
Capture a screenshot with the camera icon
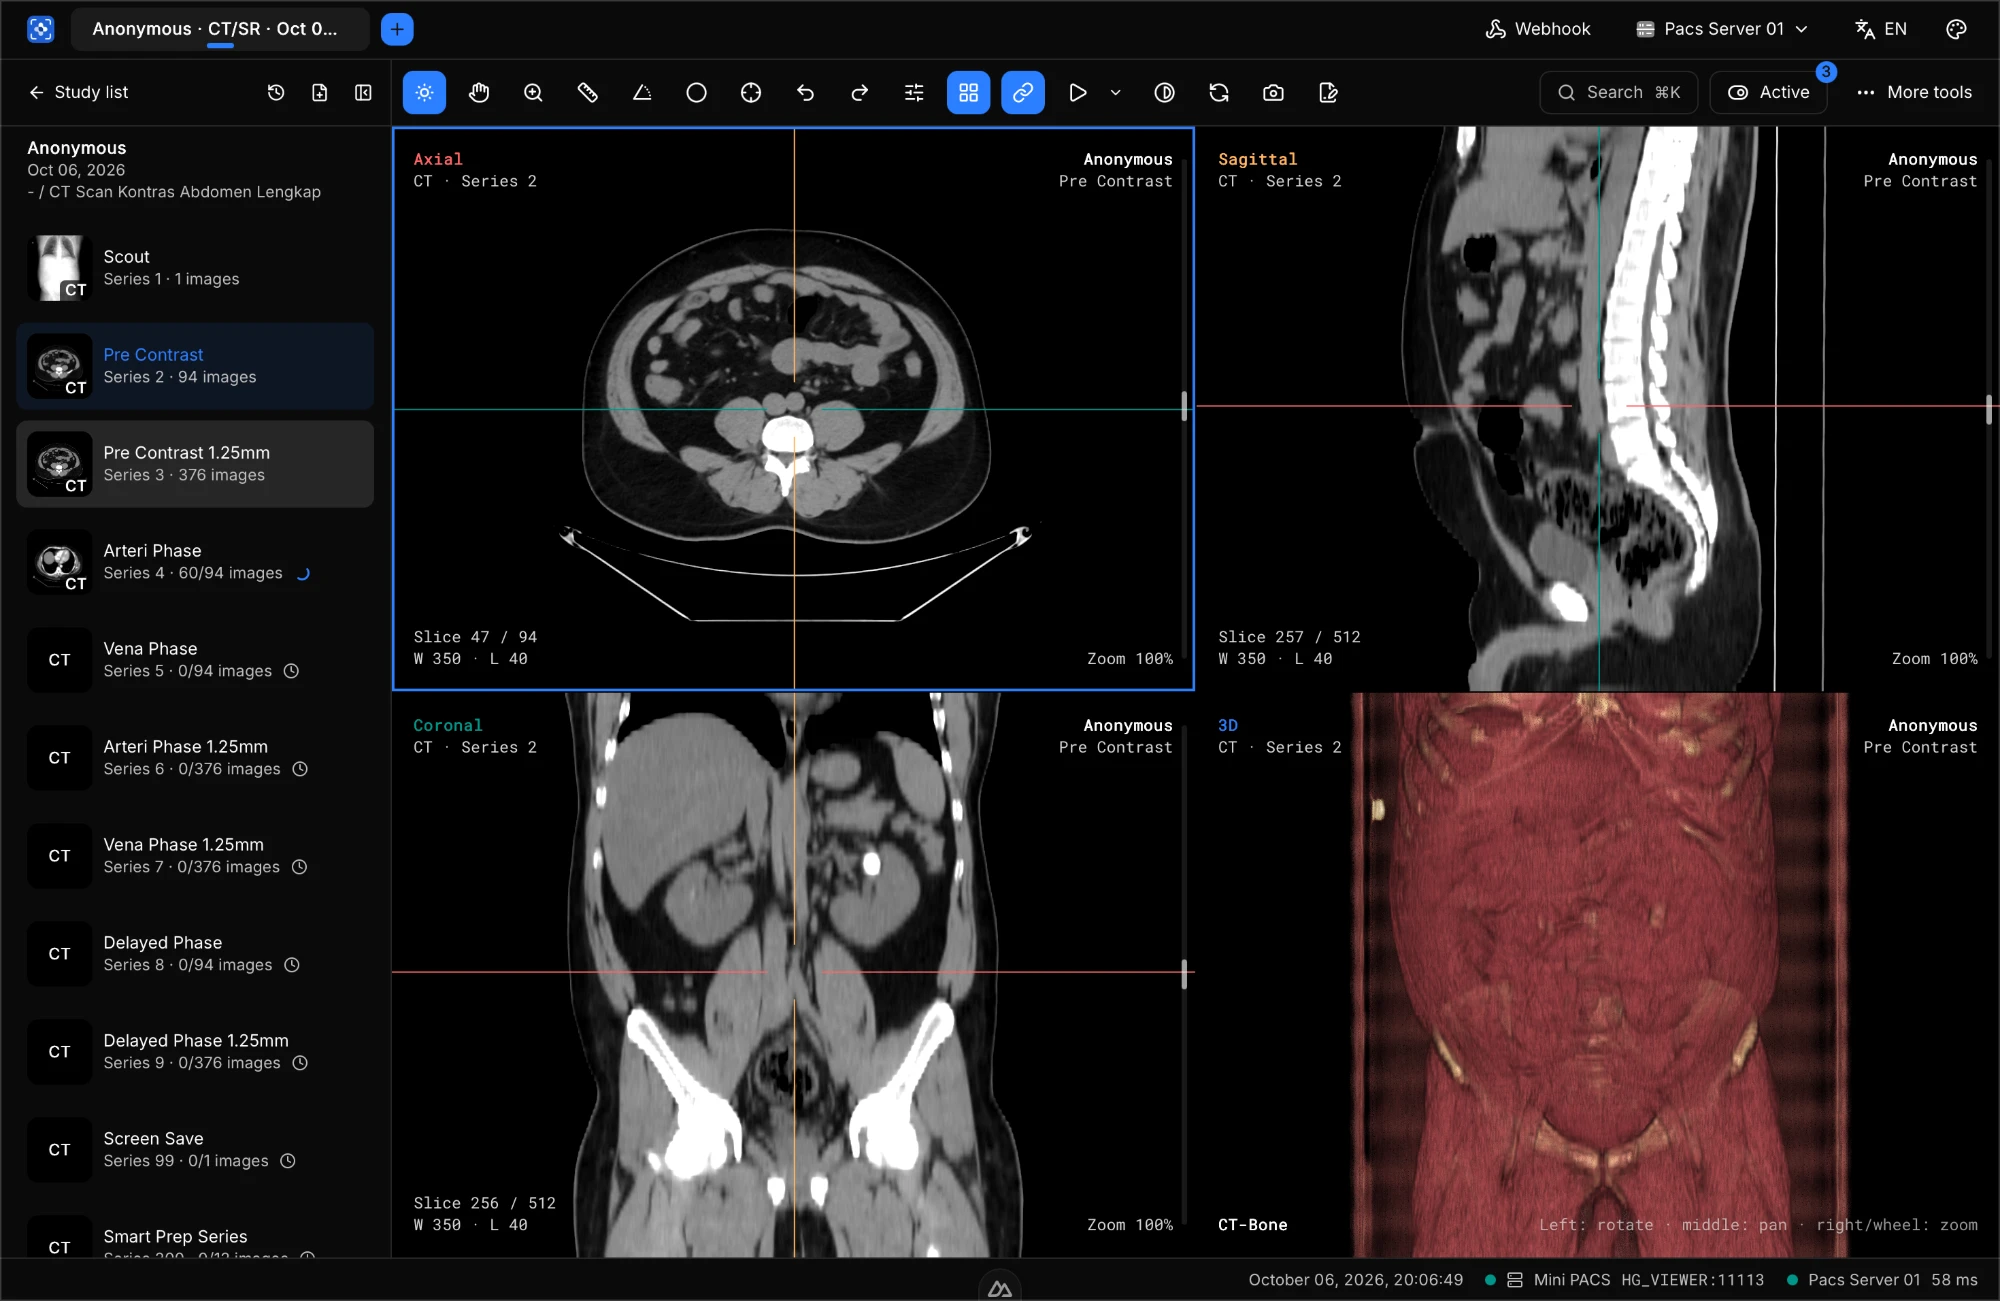tap(1273, 92)
